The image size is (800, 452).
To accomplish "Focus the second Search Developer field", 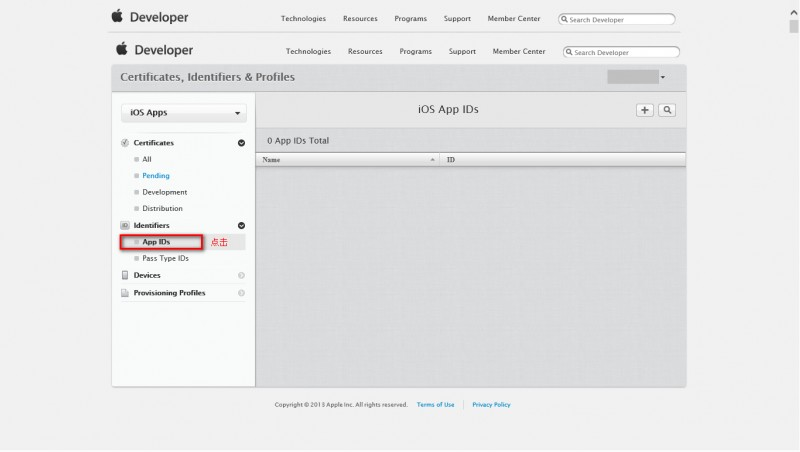I will [621, 52].
